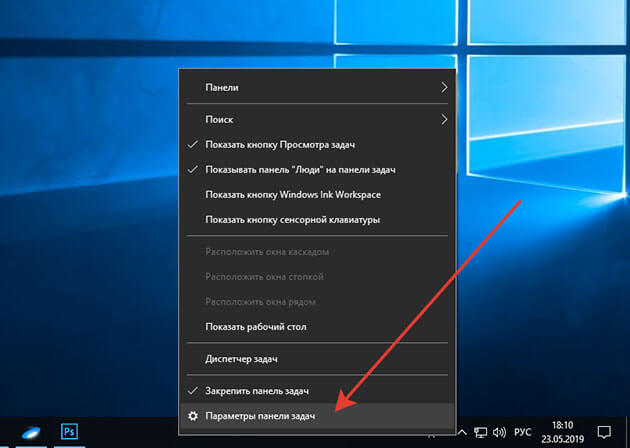Open Параметры панели задач settings
Screen dimensions: 630x448
click(317, 416)
